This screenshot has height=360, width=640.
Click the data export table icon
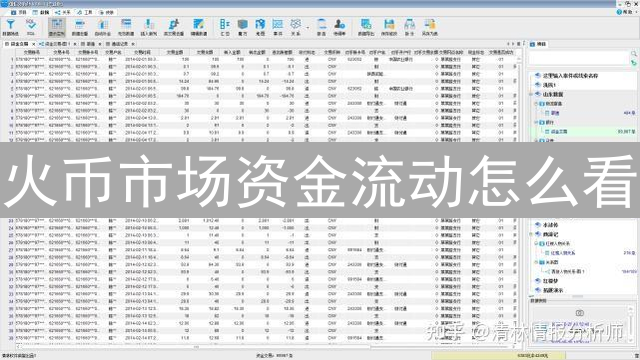[366, 27]
